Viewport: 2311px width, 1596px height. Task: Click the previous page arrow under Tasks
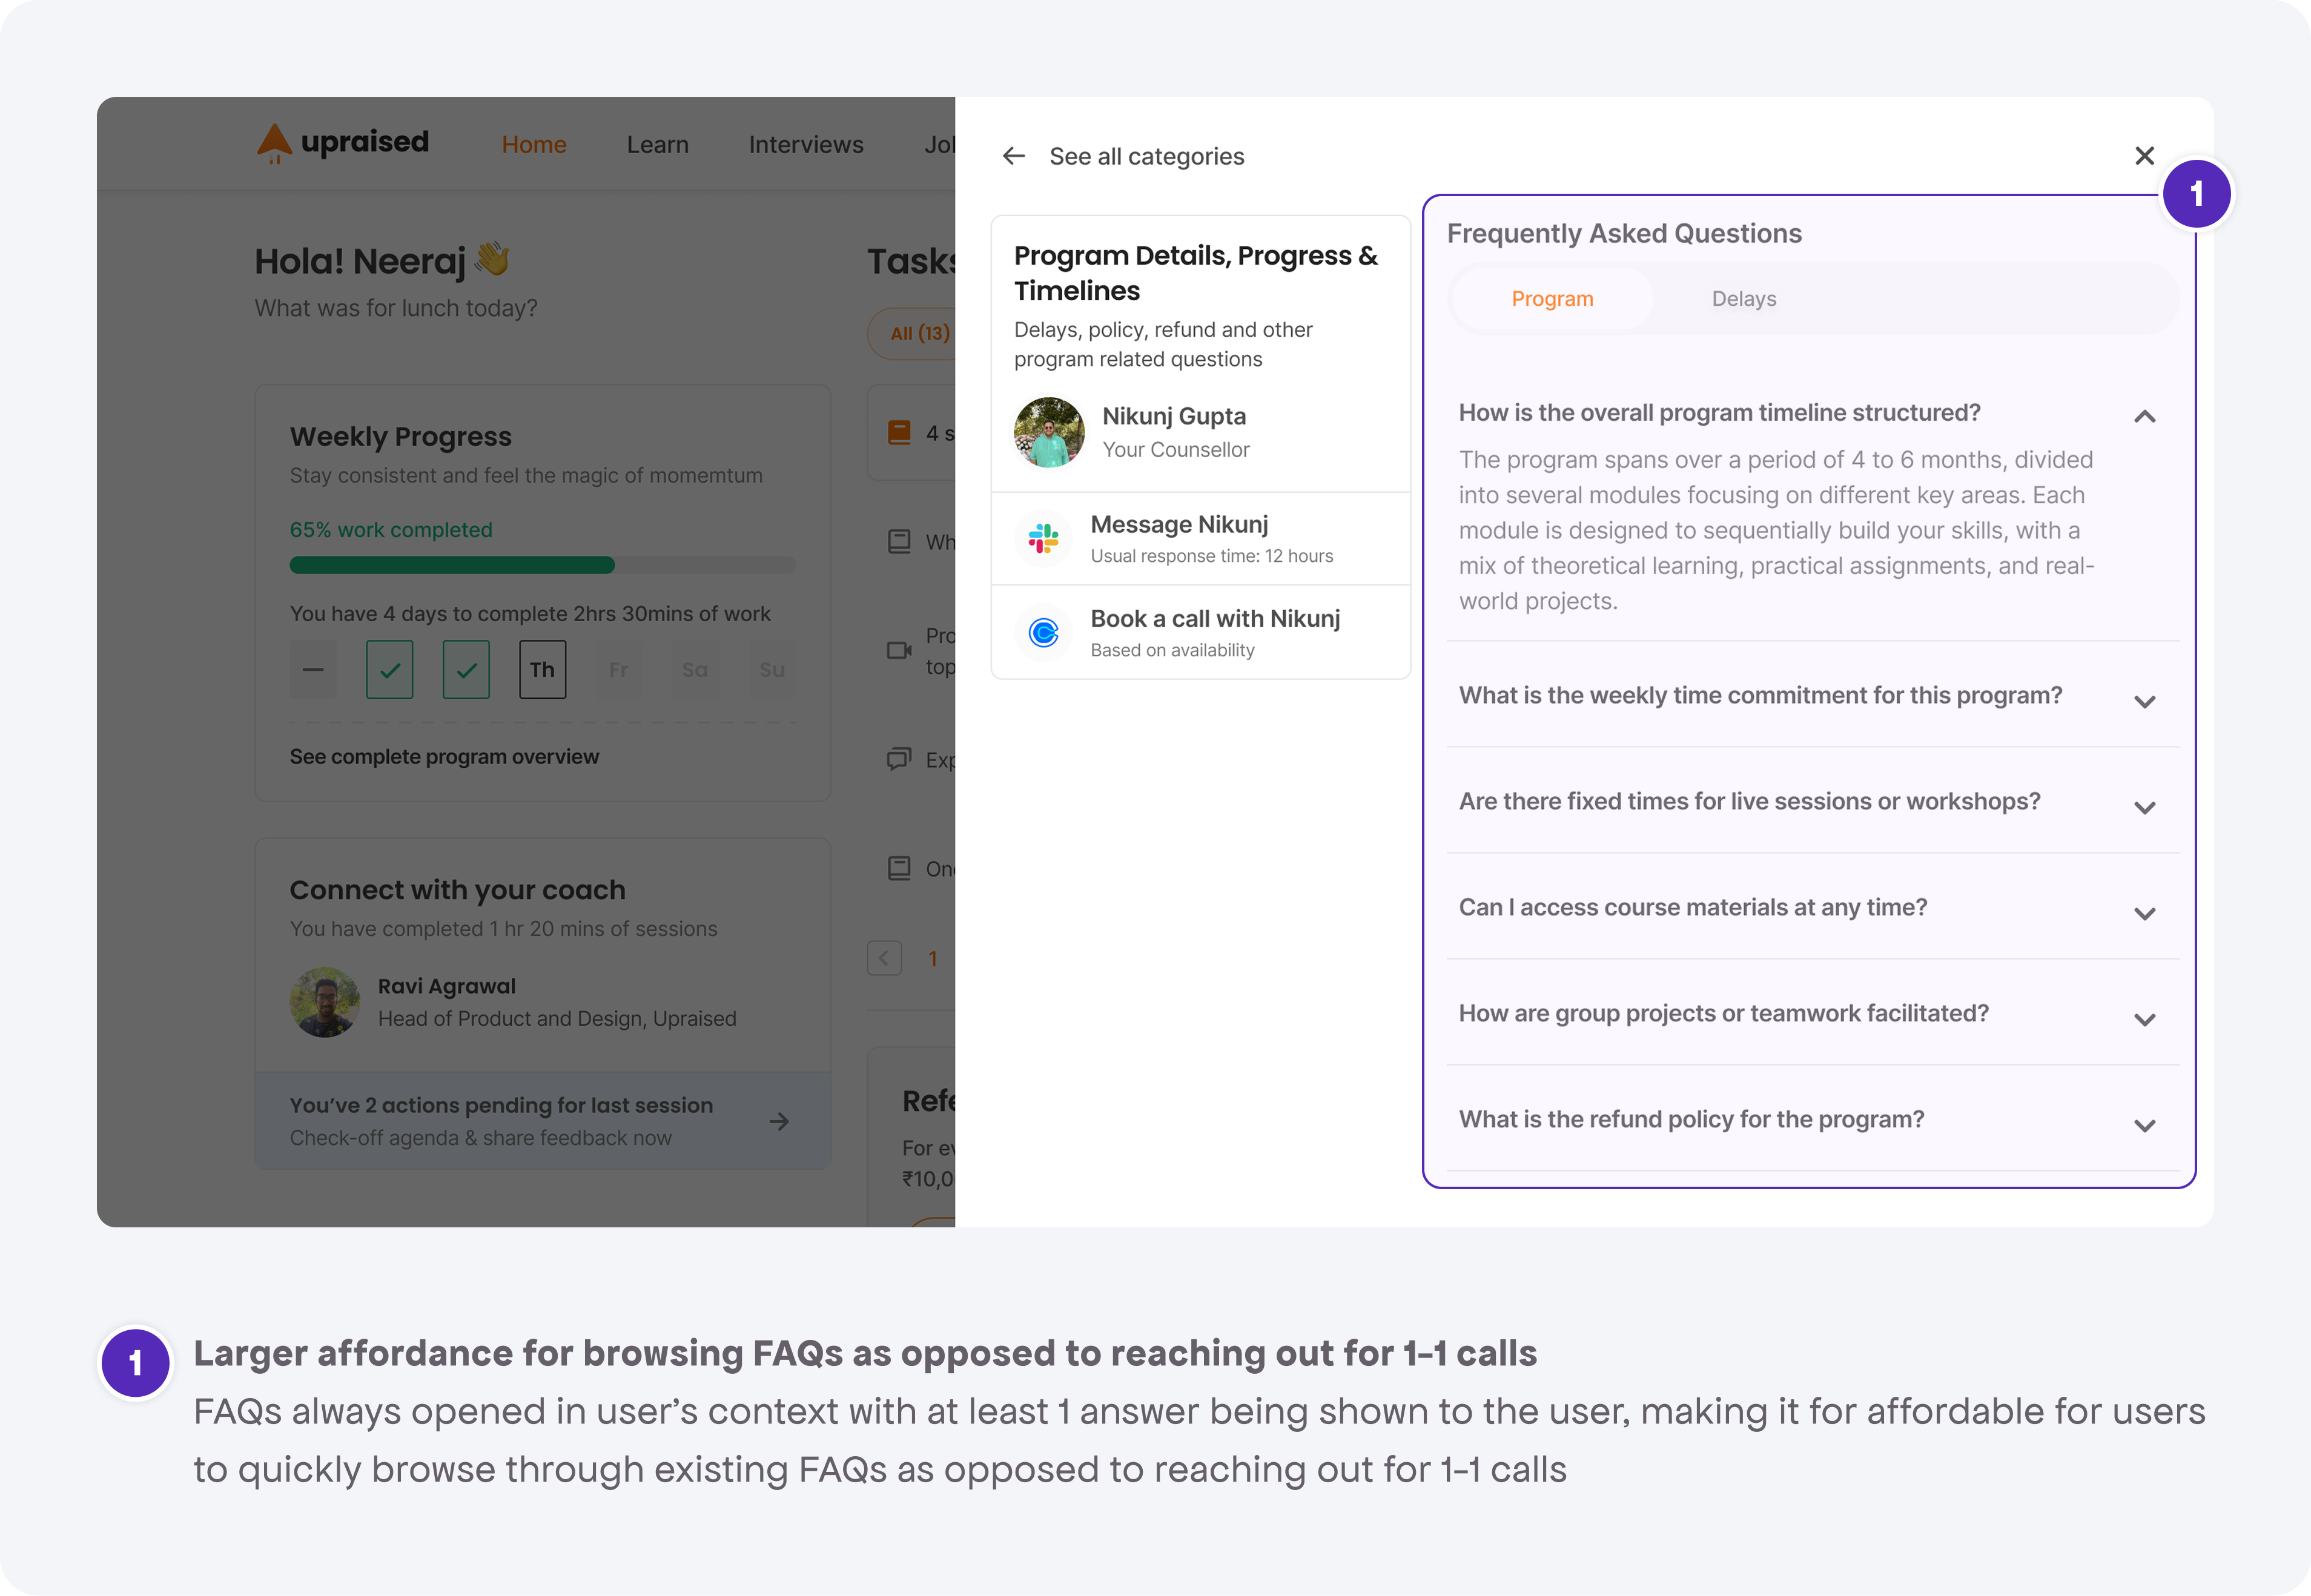tap(884, 958)
